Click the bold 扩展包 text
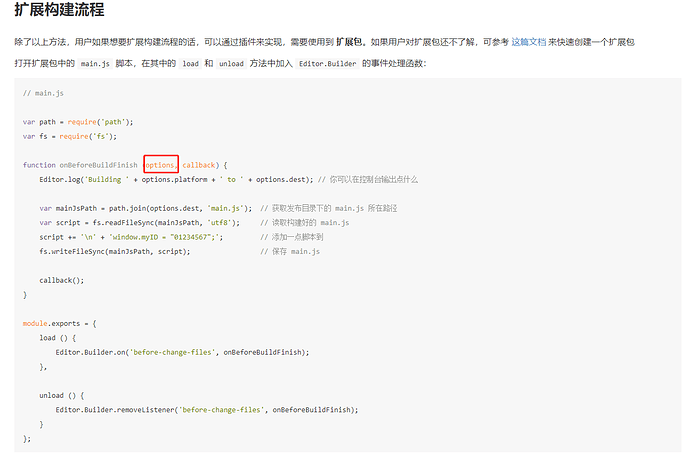This screenshot has width=690, height=457. tap(349, 42)
